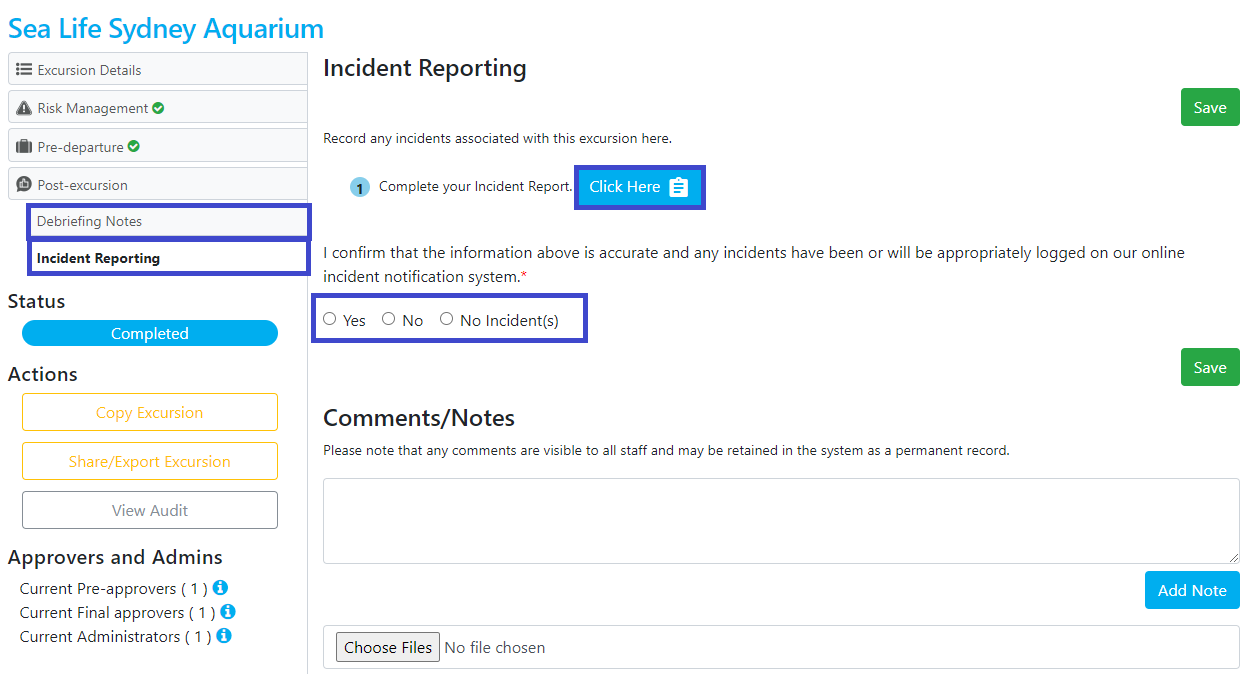
Task: Click the 'Current Administrators ( 1 )' text
Action: [116, 636]
